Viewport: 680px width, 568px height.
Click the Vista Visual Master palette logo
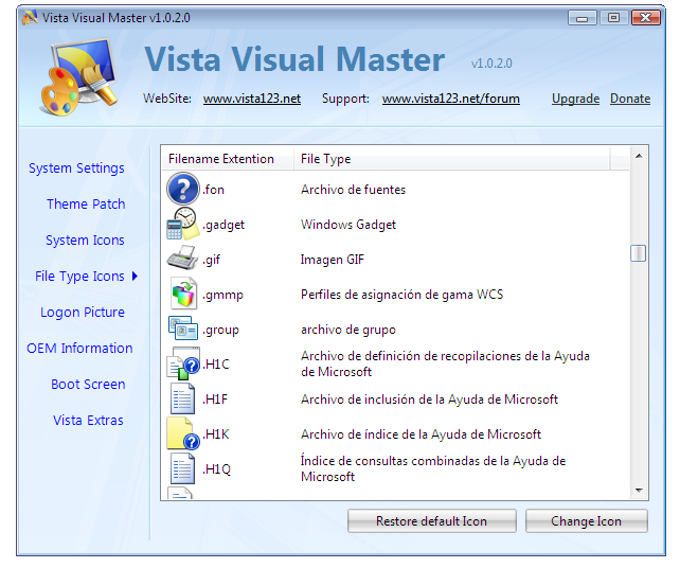tap(79, 77)
